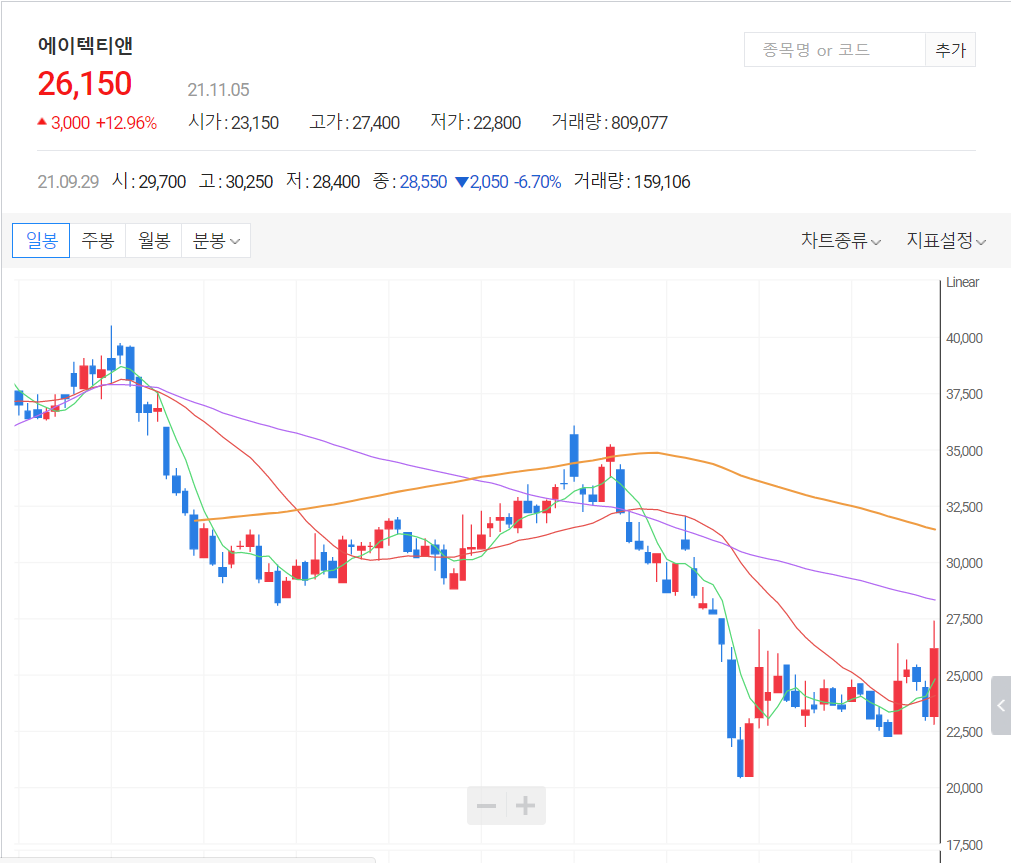Image resolution: width=1011 pixels, height=863 pixels.
Task: Toggle the Linear scale label
Action: pos(962,283)
